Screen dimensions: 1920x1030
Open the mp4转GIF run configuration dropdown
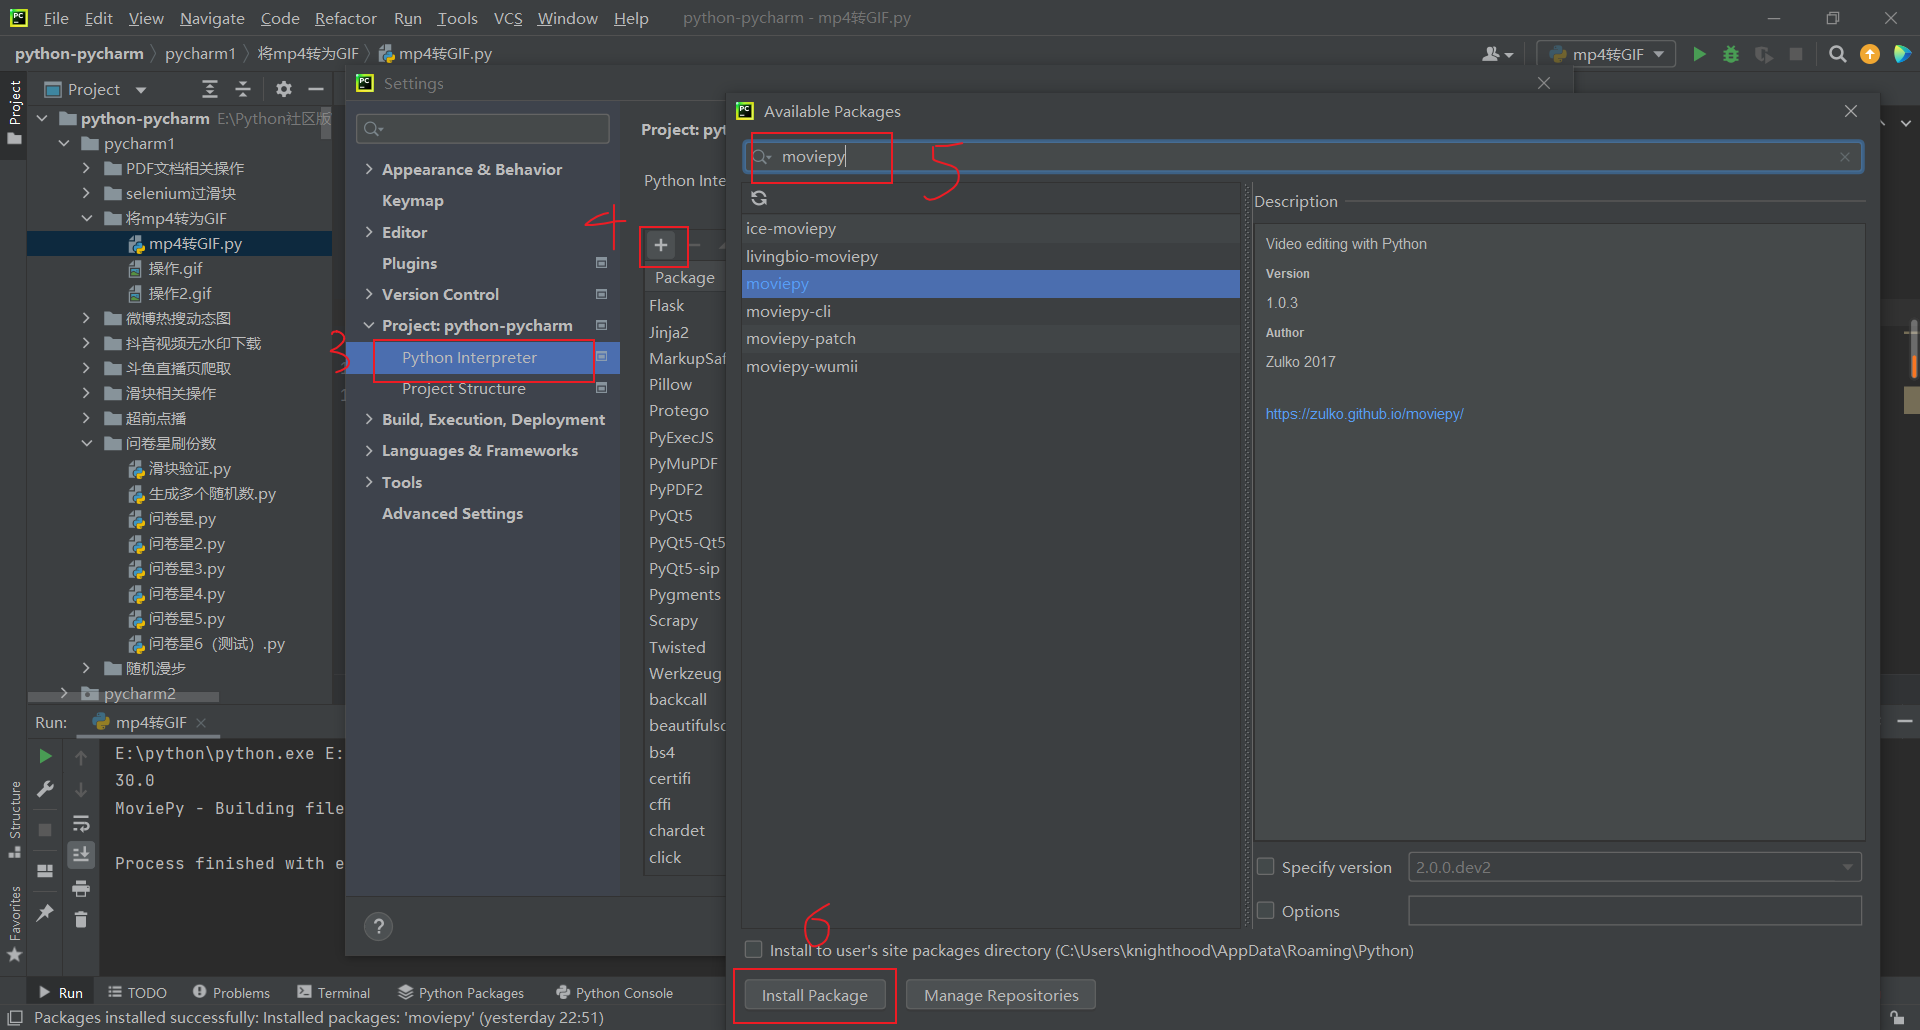pyautogui.click(x=1606, y=54)
